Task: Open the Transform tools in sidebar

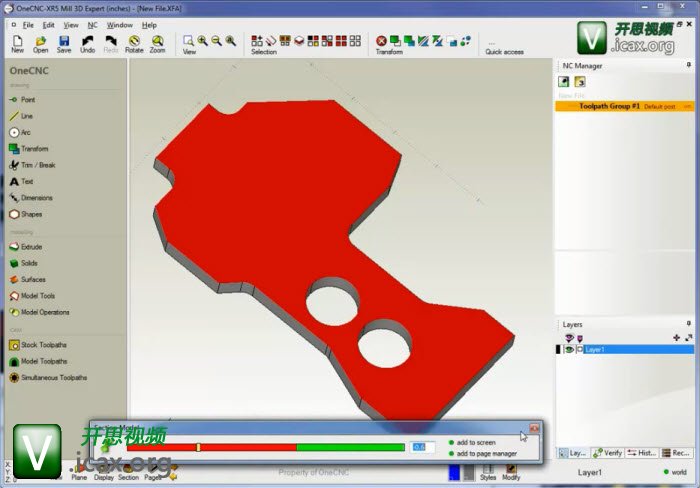Action: click(29, 149)
